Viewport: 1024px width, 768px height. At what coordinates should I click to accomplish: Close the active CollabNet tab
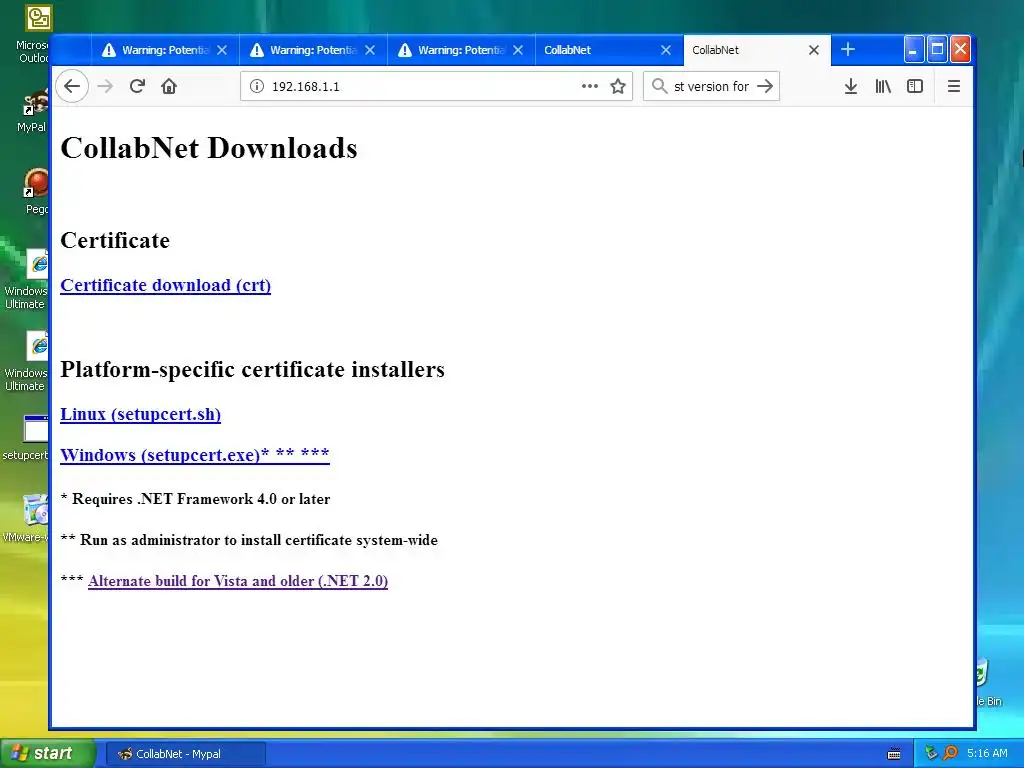tap(814, 50)
